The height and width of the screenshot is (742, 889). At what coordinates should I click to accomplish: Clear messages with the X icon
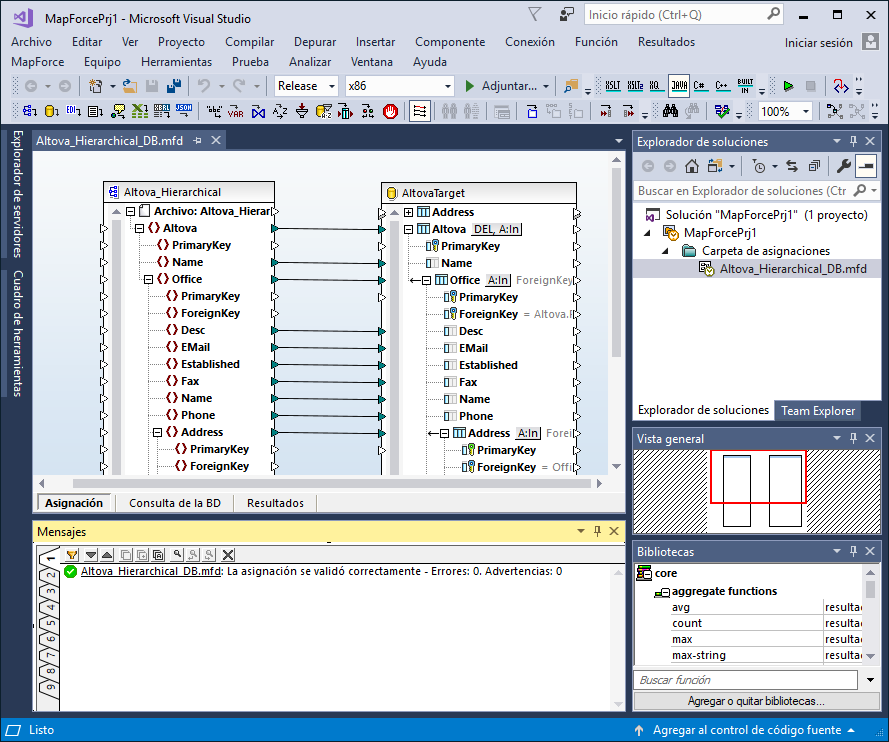tap(228, 554)
